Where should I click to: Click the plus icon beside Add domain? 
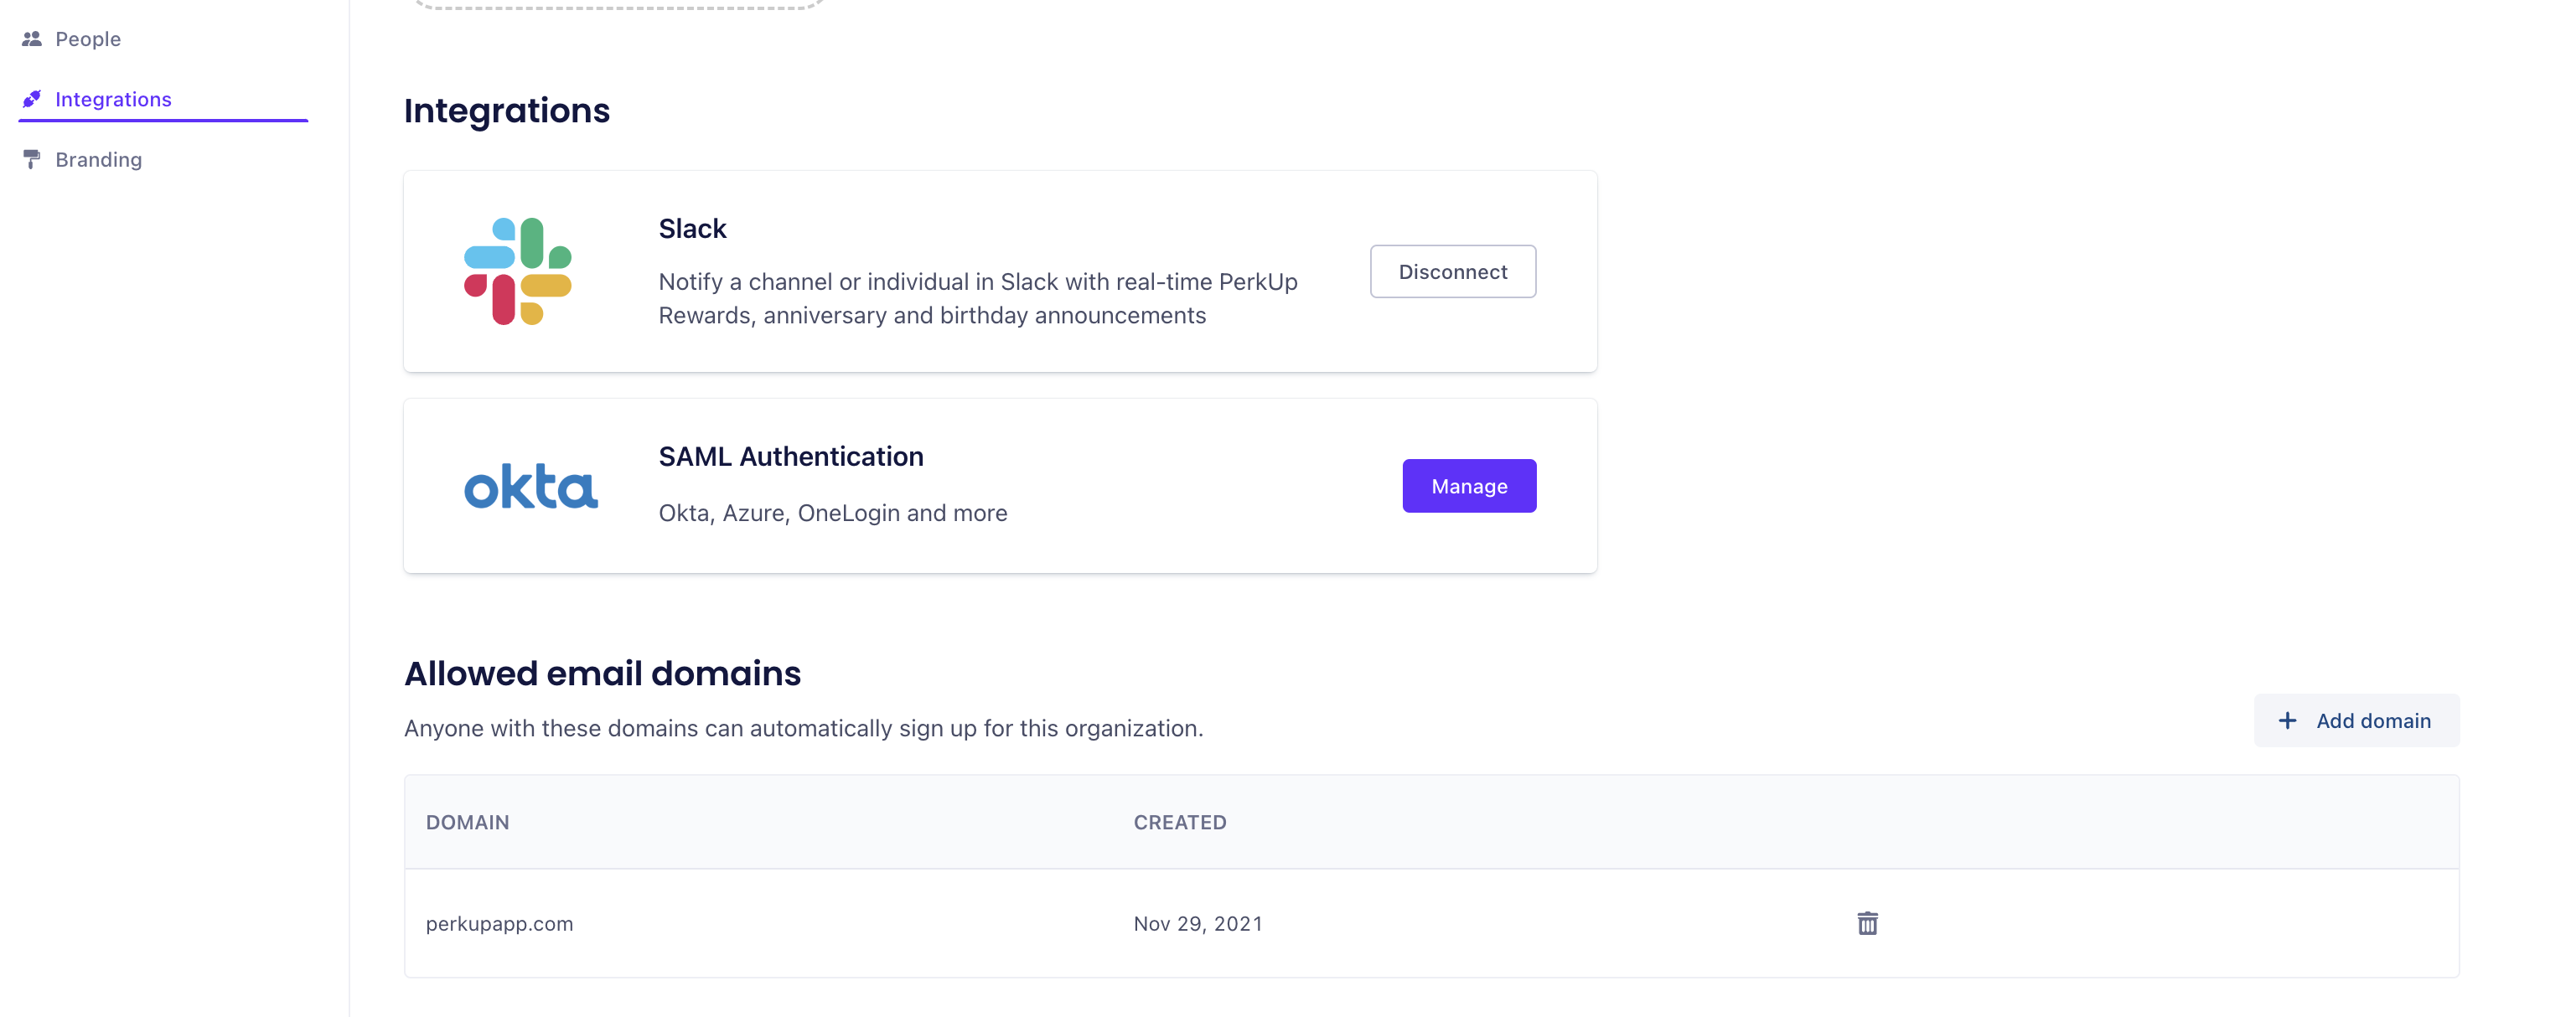coord(2287,721)
